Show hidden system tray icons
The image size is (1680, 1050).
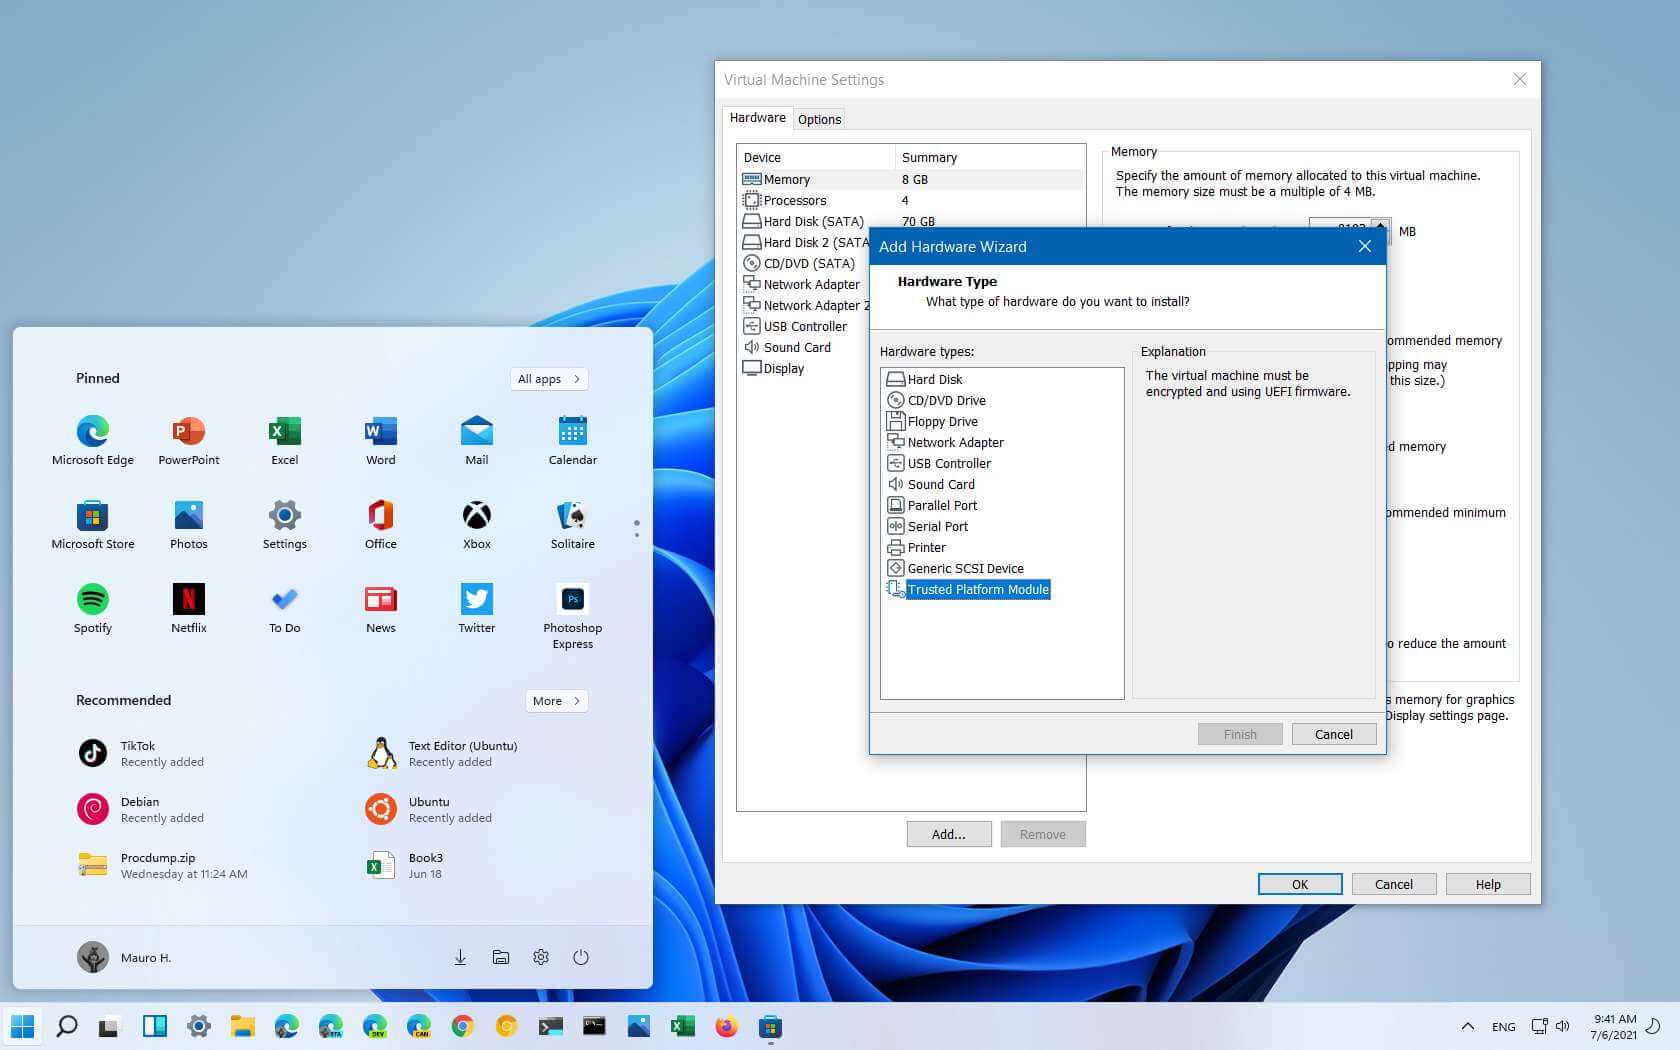pyautogui.click(x=1467, y=1026)
